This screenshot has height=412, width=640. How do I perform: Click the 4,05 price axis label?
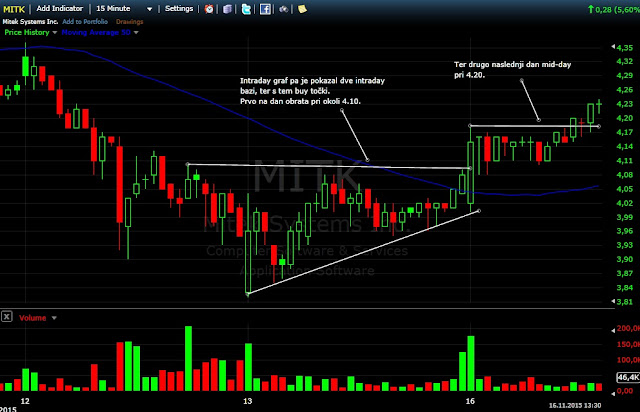(x=624, y=189)
